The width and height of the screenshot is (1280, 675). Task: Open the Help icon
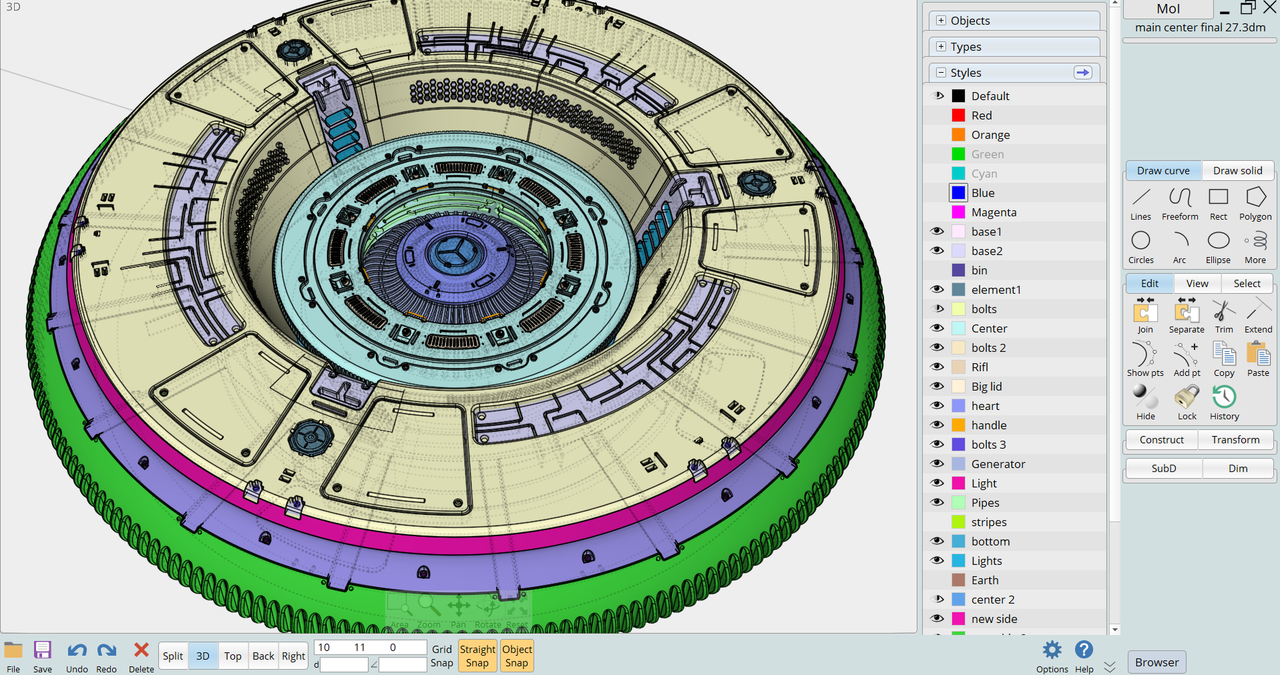1084,656
